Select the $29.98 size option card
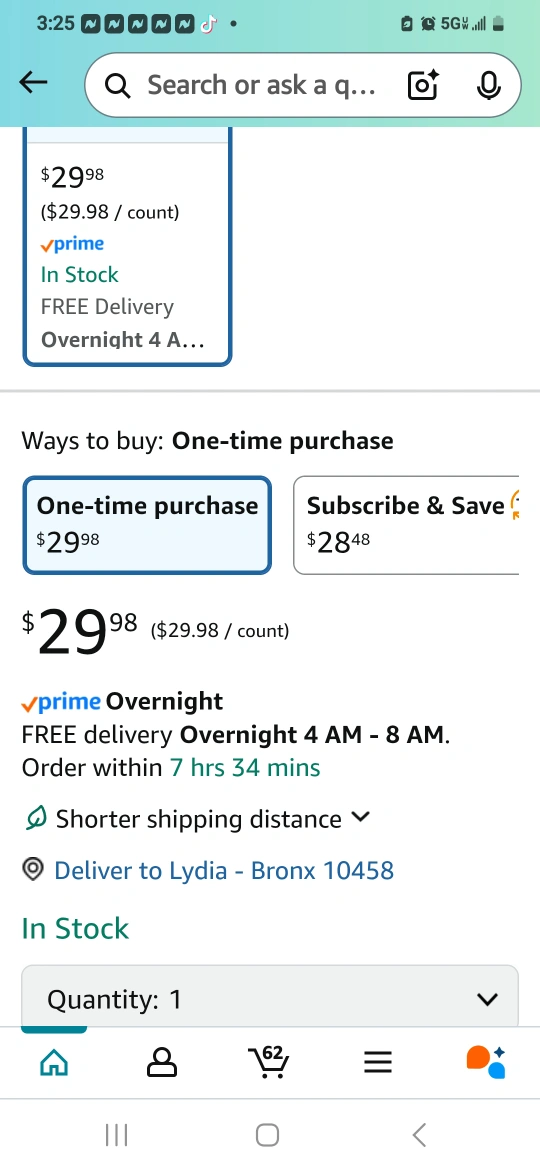Screen dimensions: 540x1170 [x=128, y=247]
